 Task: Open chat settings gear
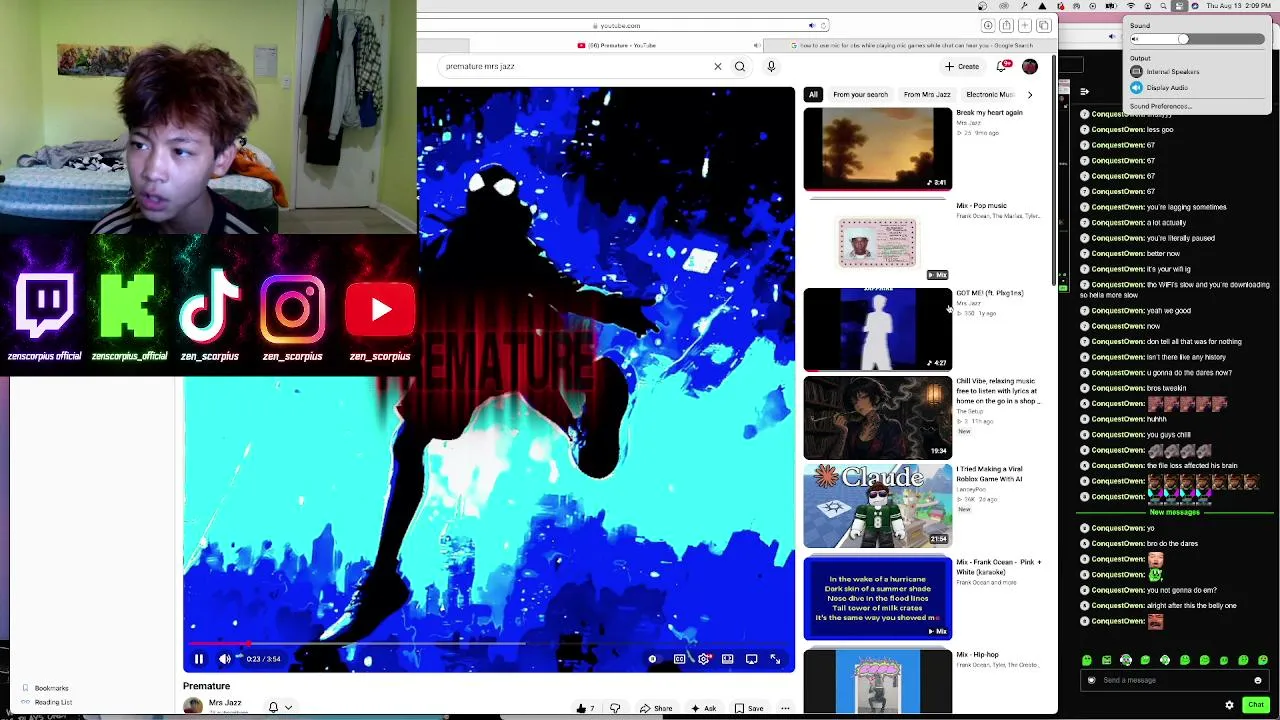point(1229,705)
